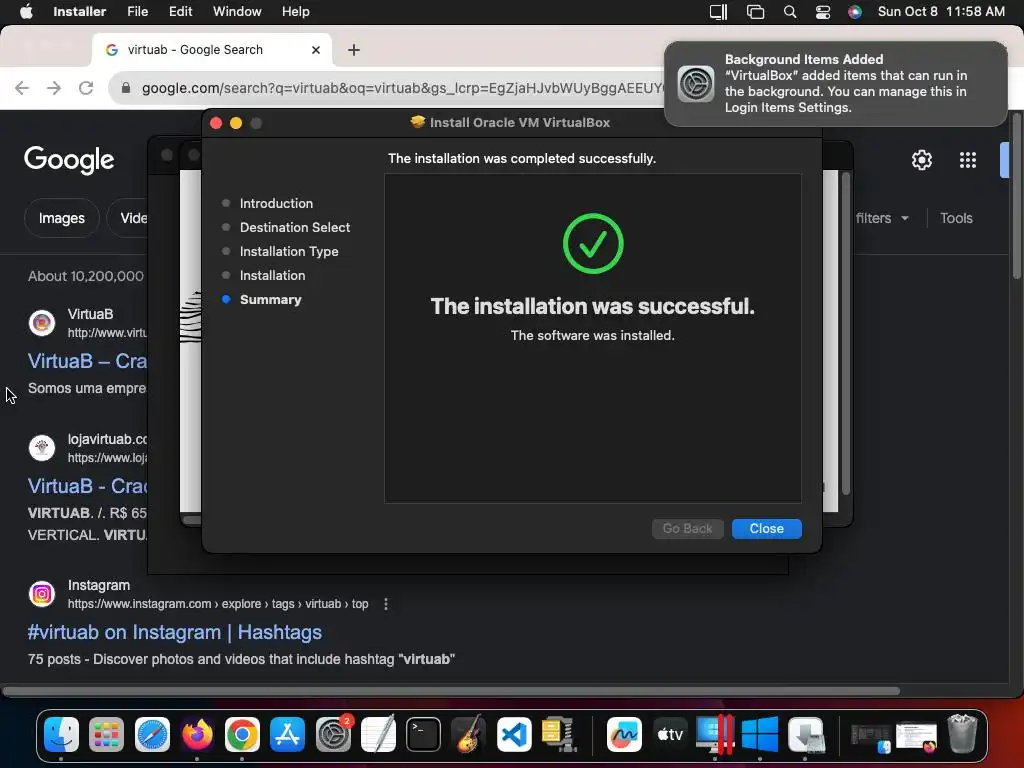The image size is (1024, 768).
Task: Open the Trash in the dock
Action: pos(962,735)
